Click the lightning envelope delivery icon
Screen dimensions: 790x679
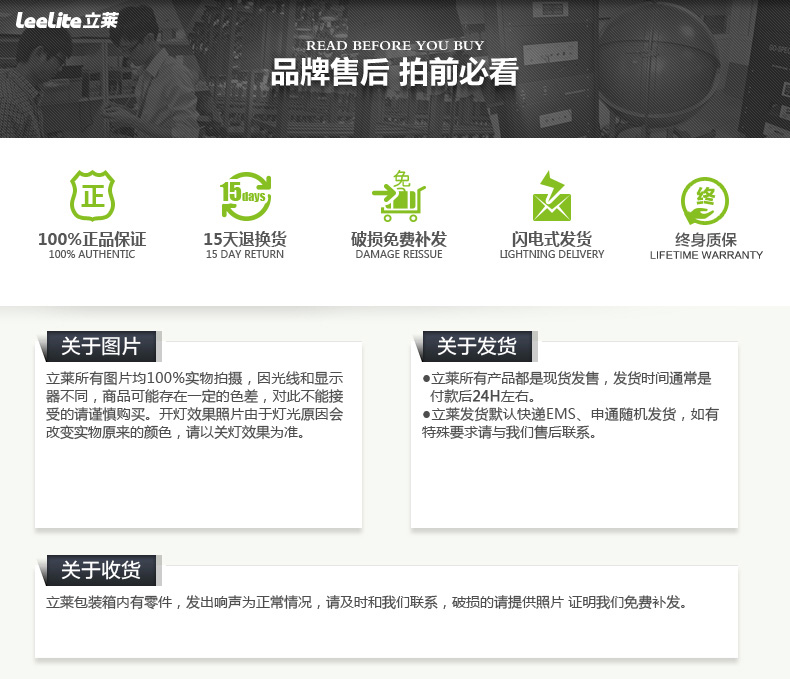pos(552,196)
